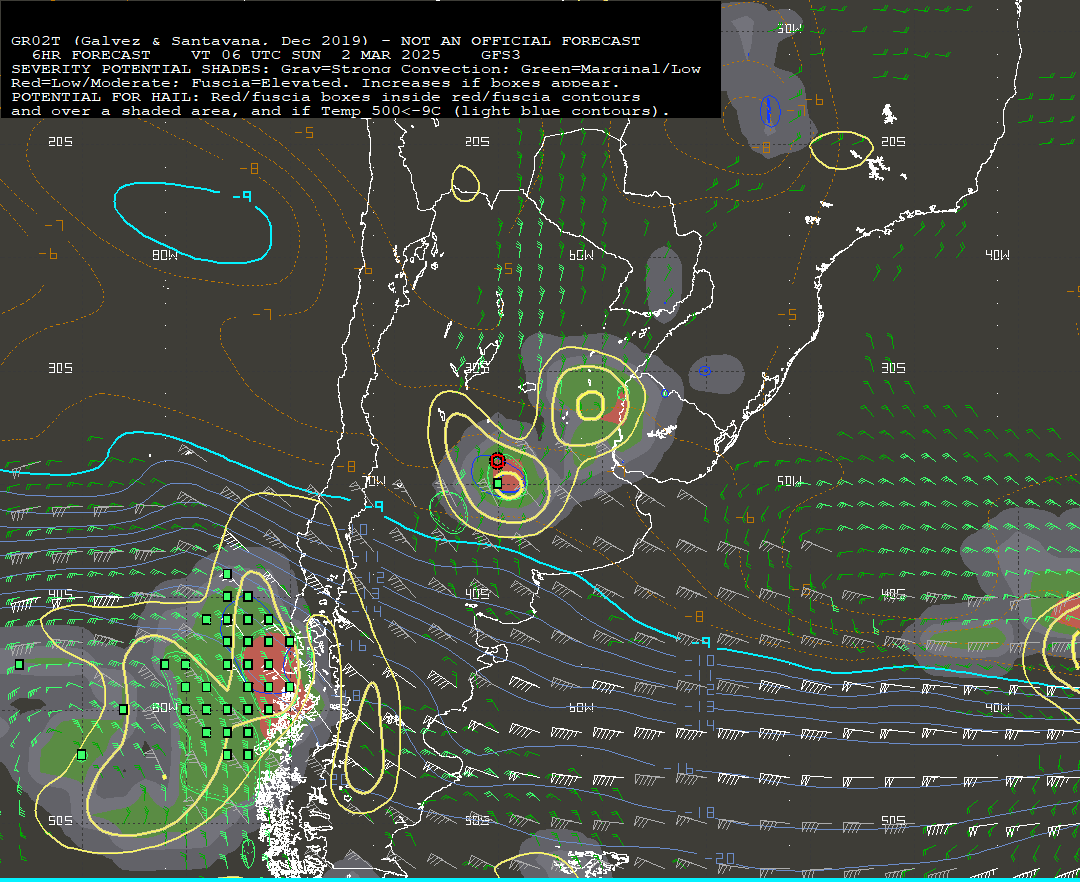
Task: Click the red hexagon hail marker
Action: 497,461
